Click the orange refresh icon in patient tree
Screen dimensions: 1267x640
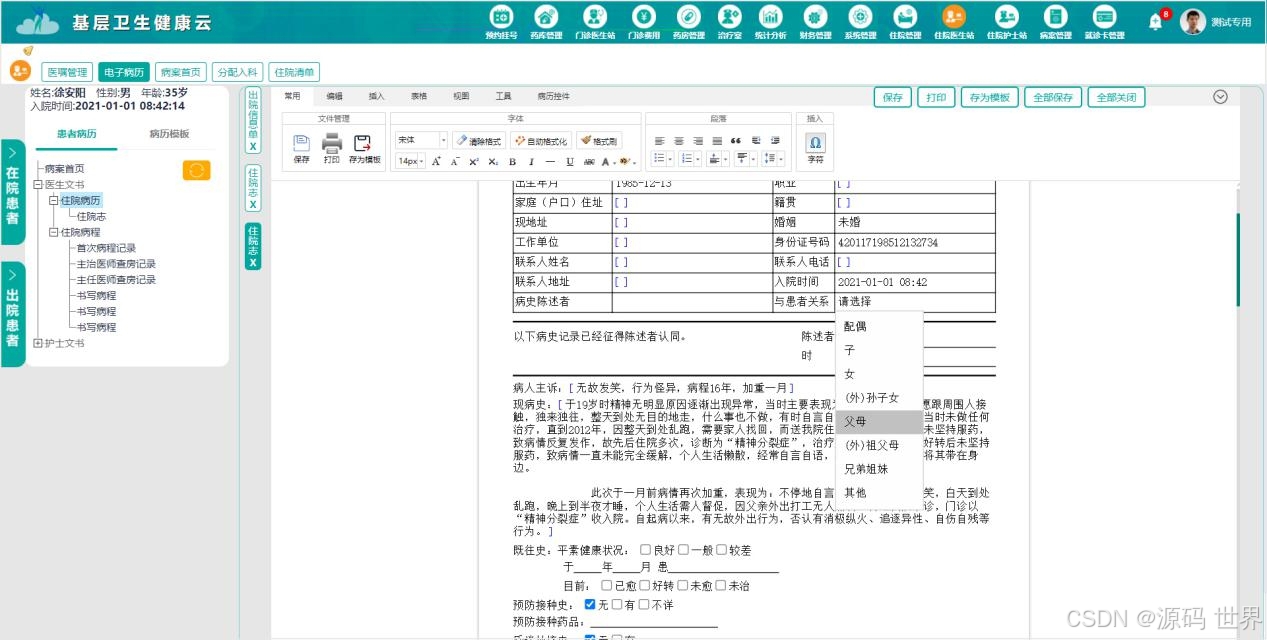[197, 170]
